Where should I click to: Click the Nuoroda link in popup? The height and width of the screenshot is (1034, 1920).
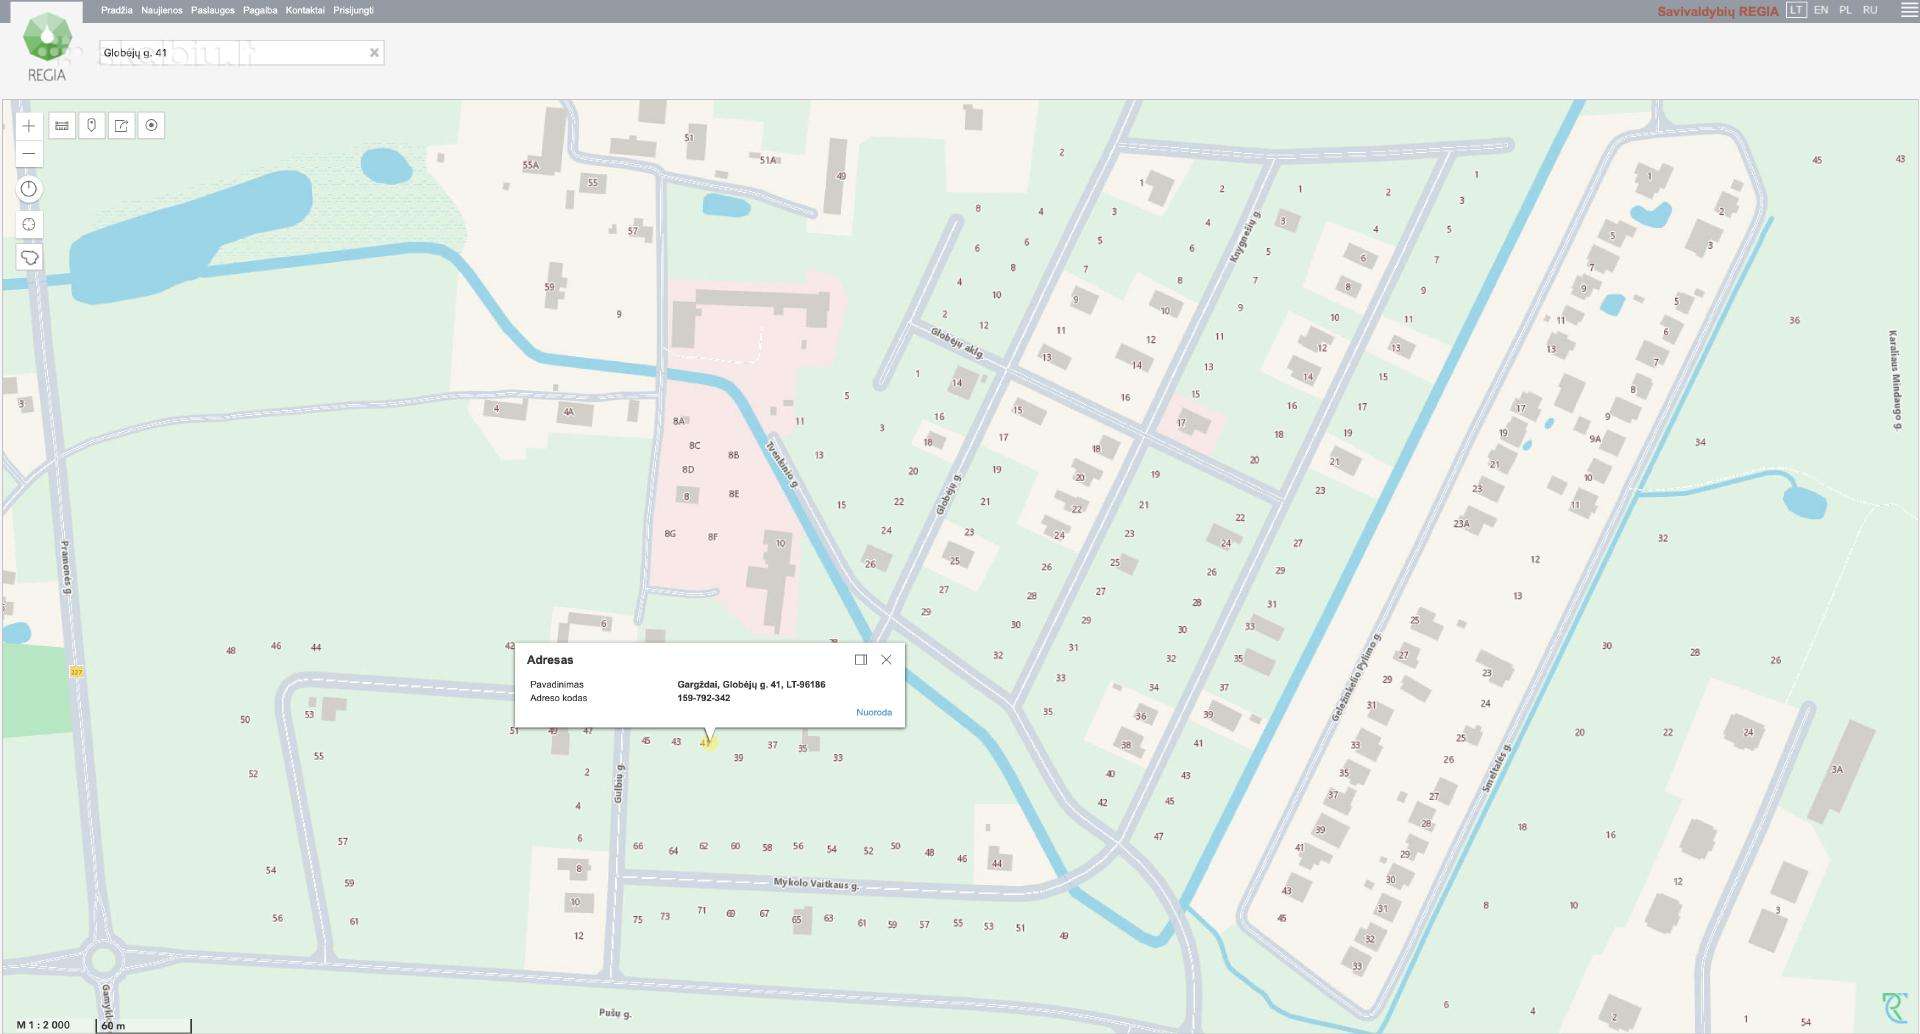(x=874, y=712)
